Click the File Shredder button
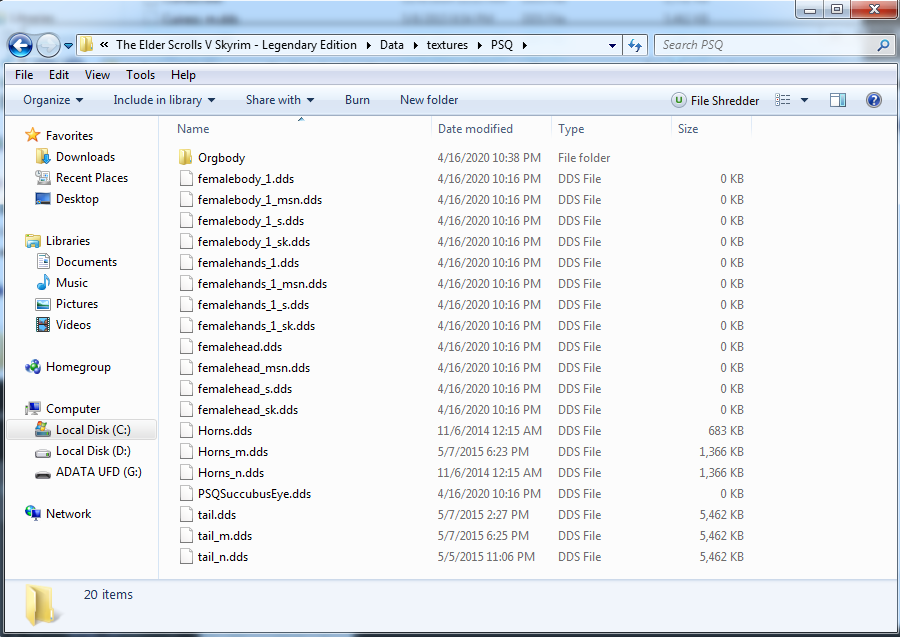Viewport: 900px width, 637px height. (716, 100)
